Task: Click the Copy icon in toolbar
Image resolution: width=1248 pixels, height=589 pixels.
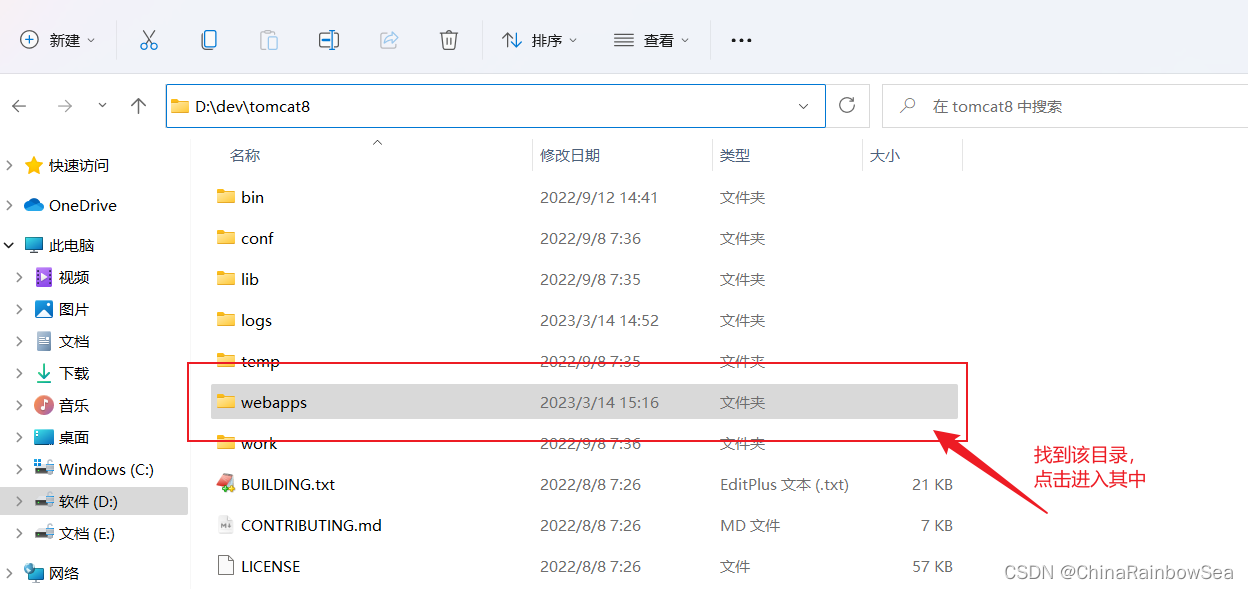Action: click(x=209, y=40)
